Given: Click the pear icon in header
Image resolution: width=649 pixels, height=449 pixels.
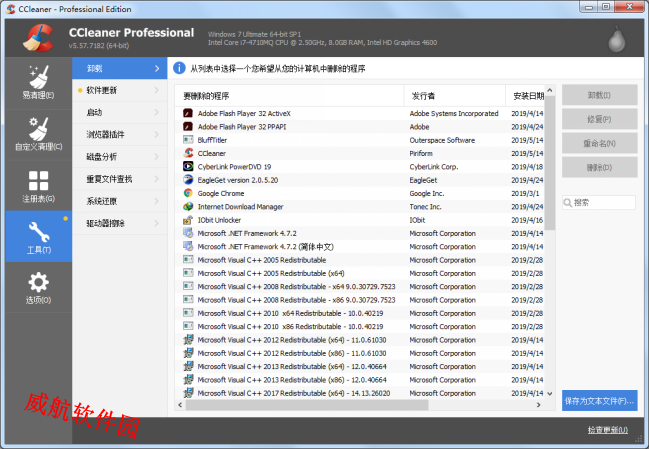Looking at the screenshot, I should pyautogui.click(x=616, y=40).
